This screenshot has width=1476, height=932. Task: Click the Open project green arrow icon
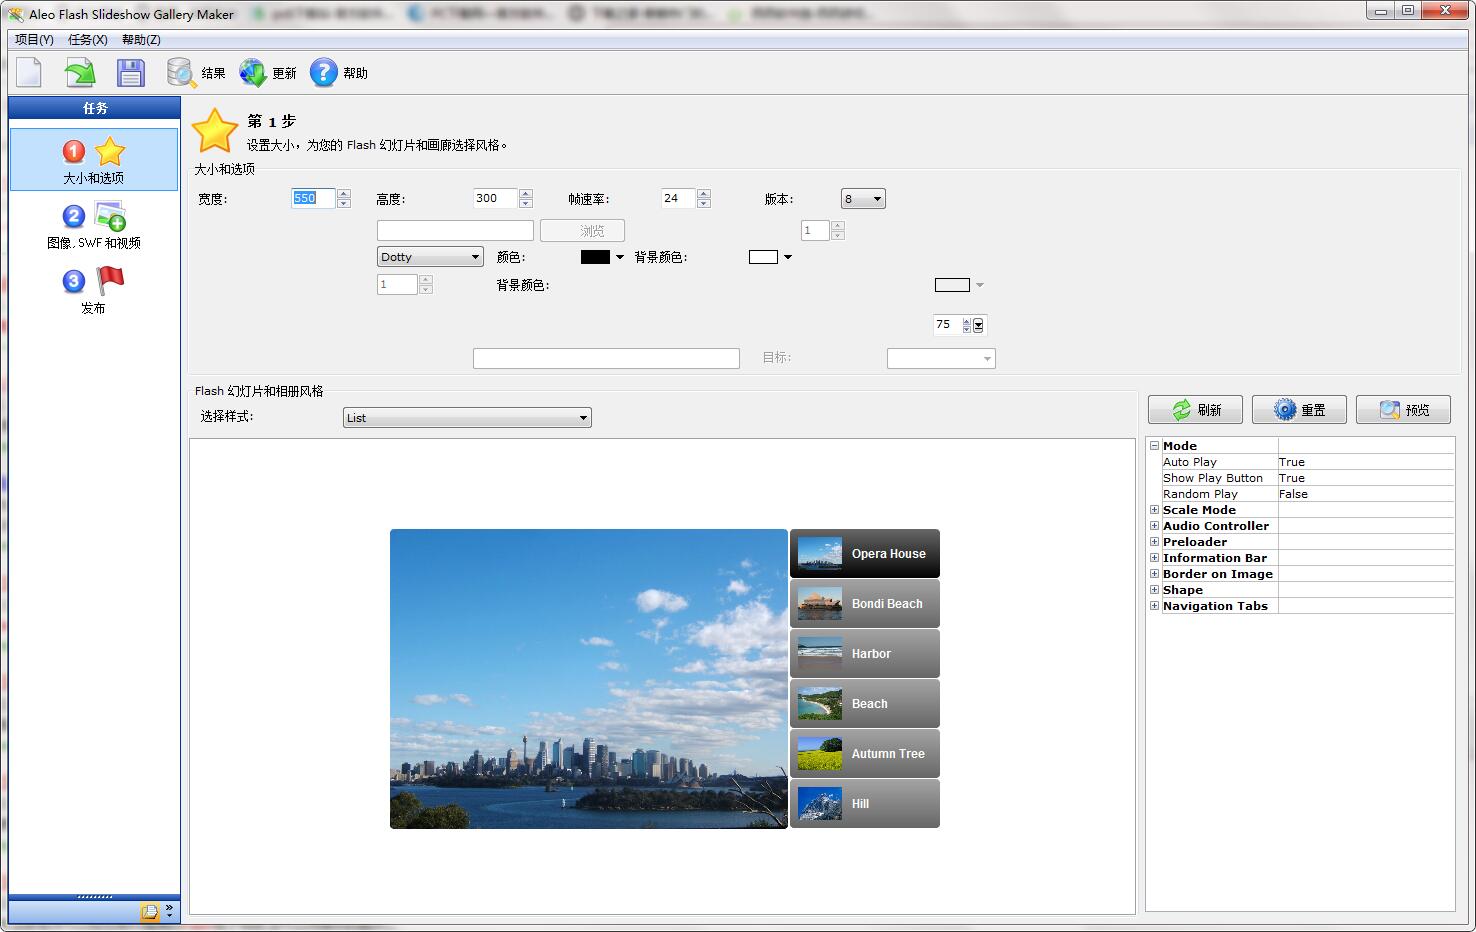(x=79, y=73)
